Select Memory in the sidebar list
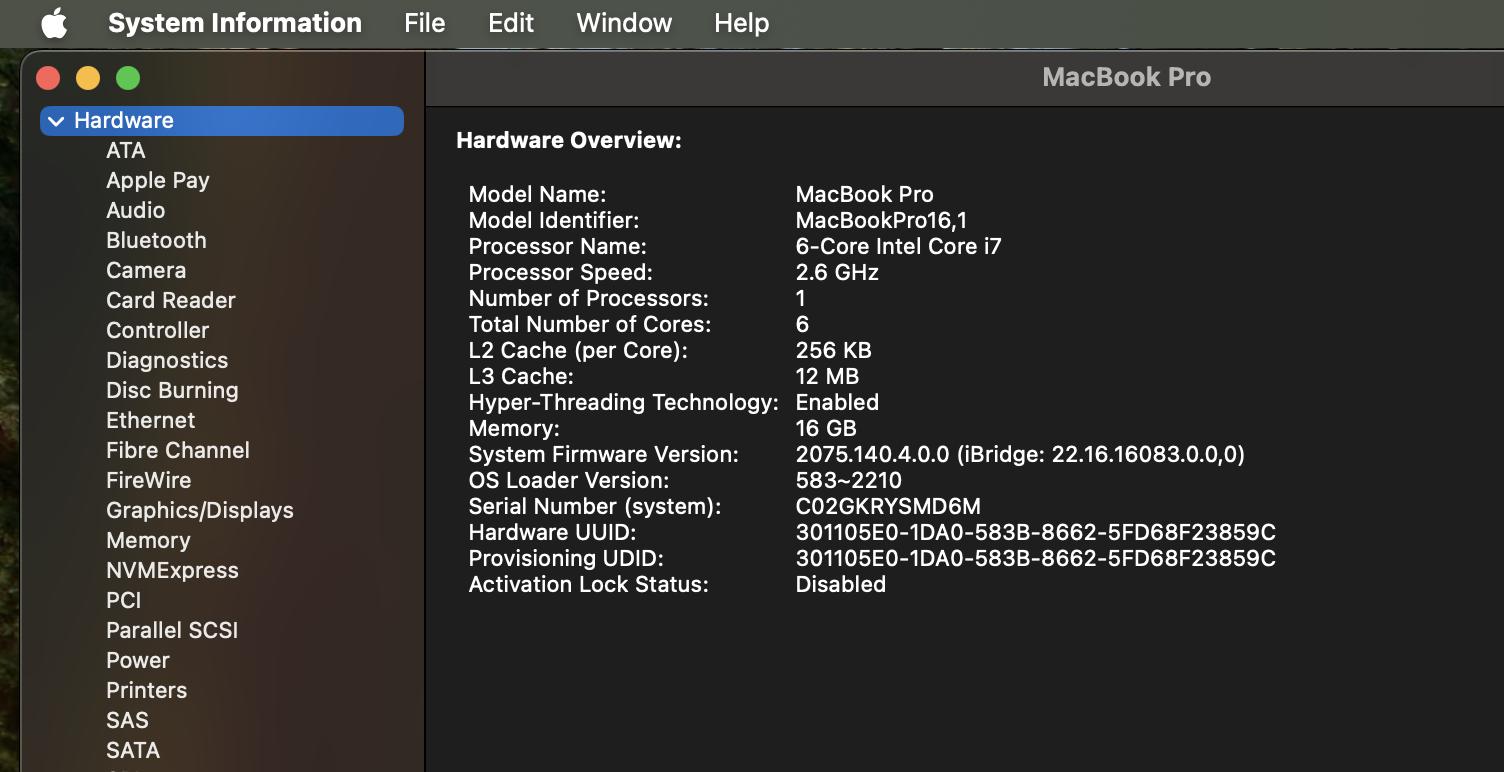Screen dimensions: 1504x772 click(x=148, y=540)
